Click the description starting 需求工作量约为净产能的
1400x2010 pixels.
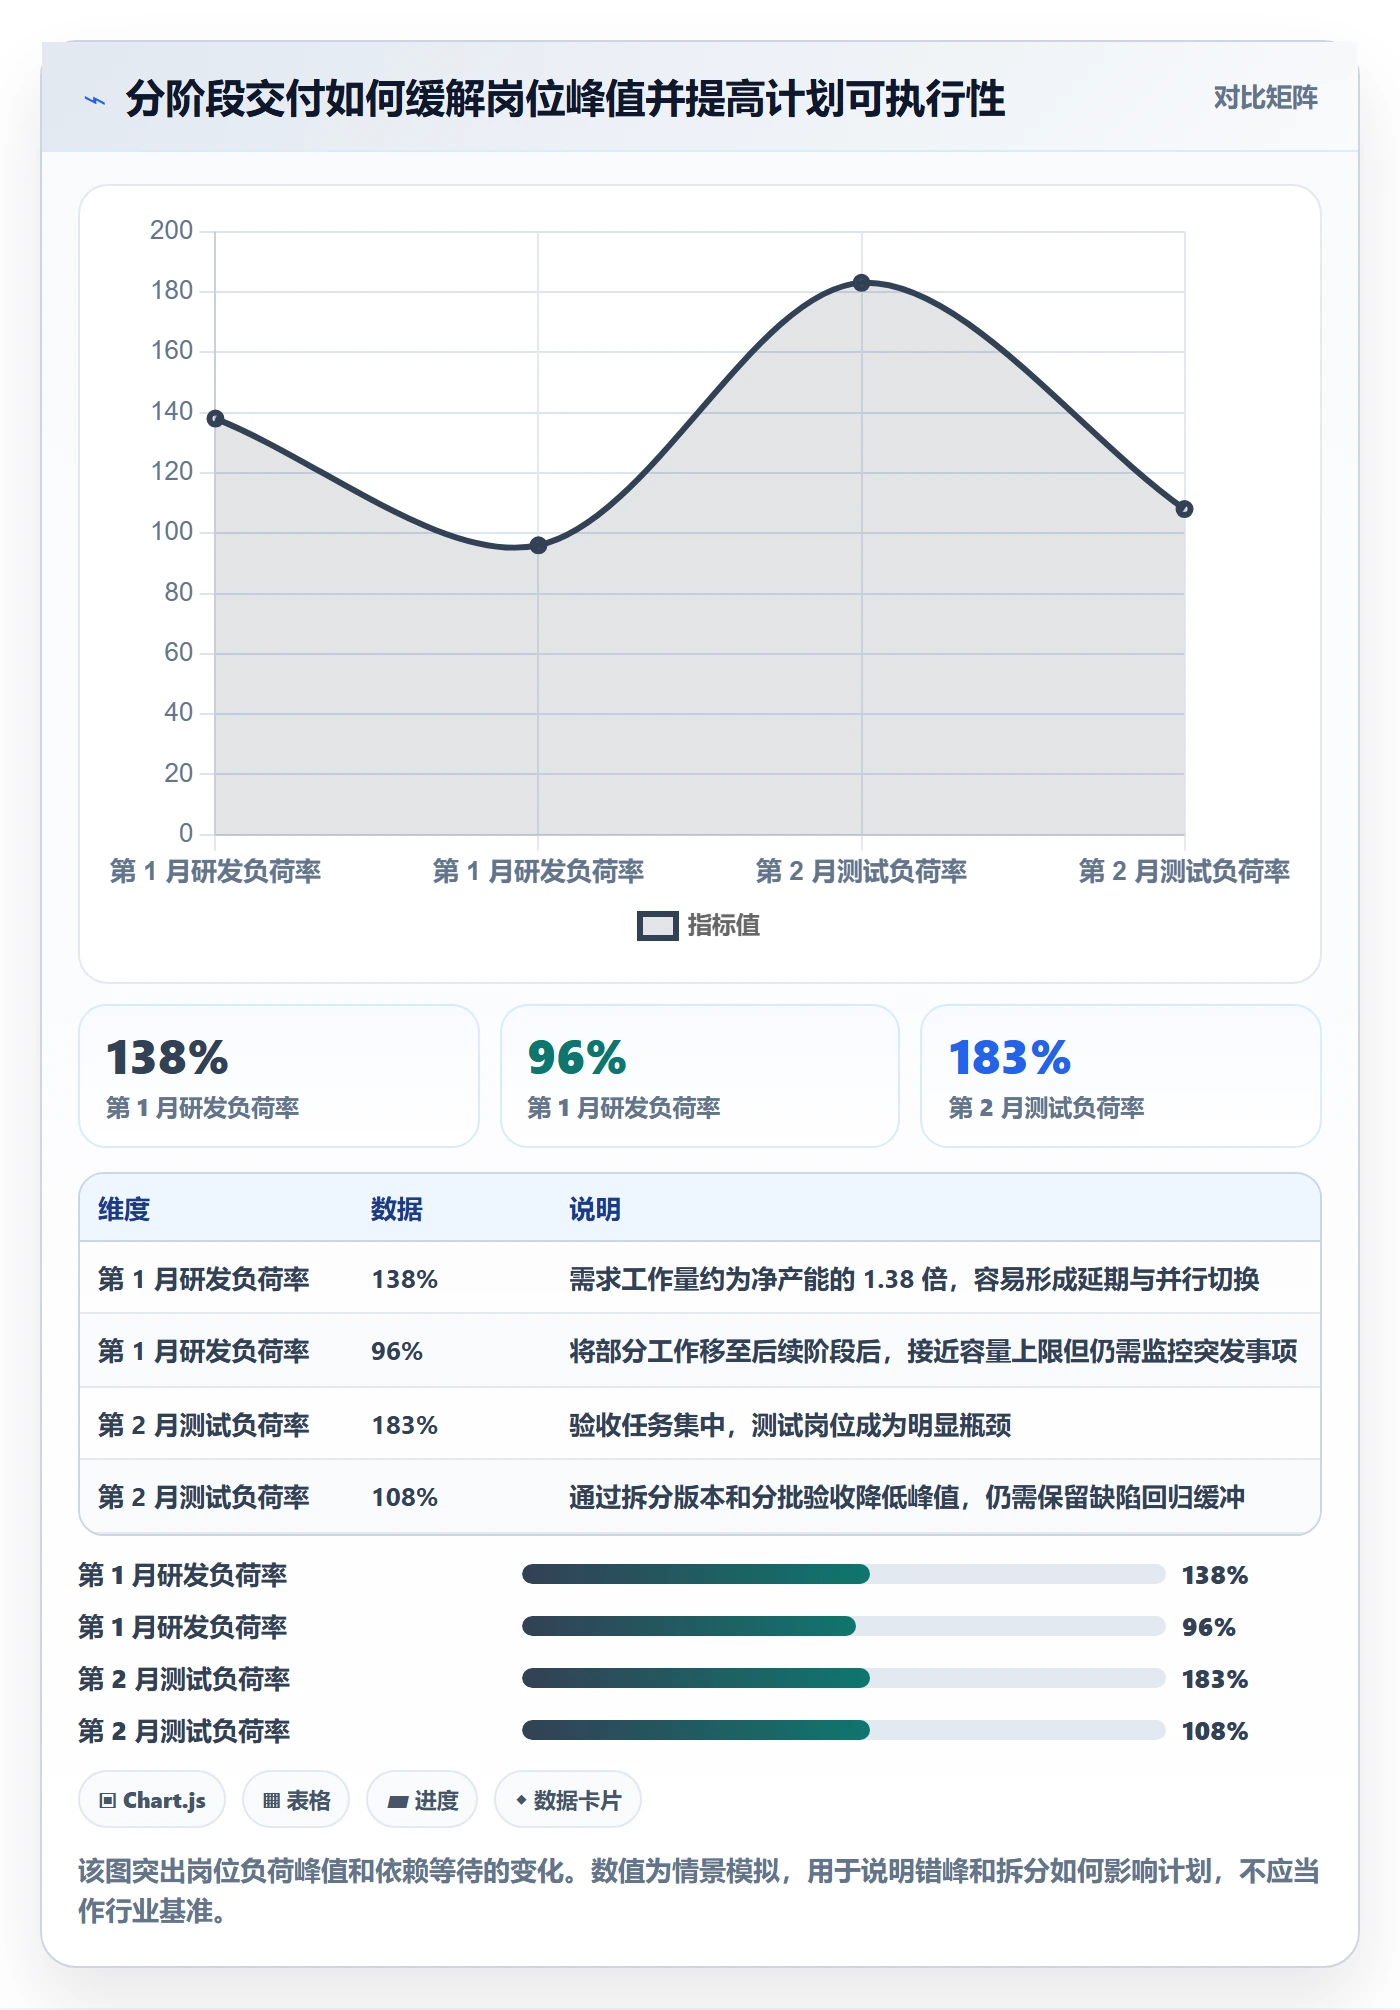914,1279
